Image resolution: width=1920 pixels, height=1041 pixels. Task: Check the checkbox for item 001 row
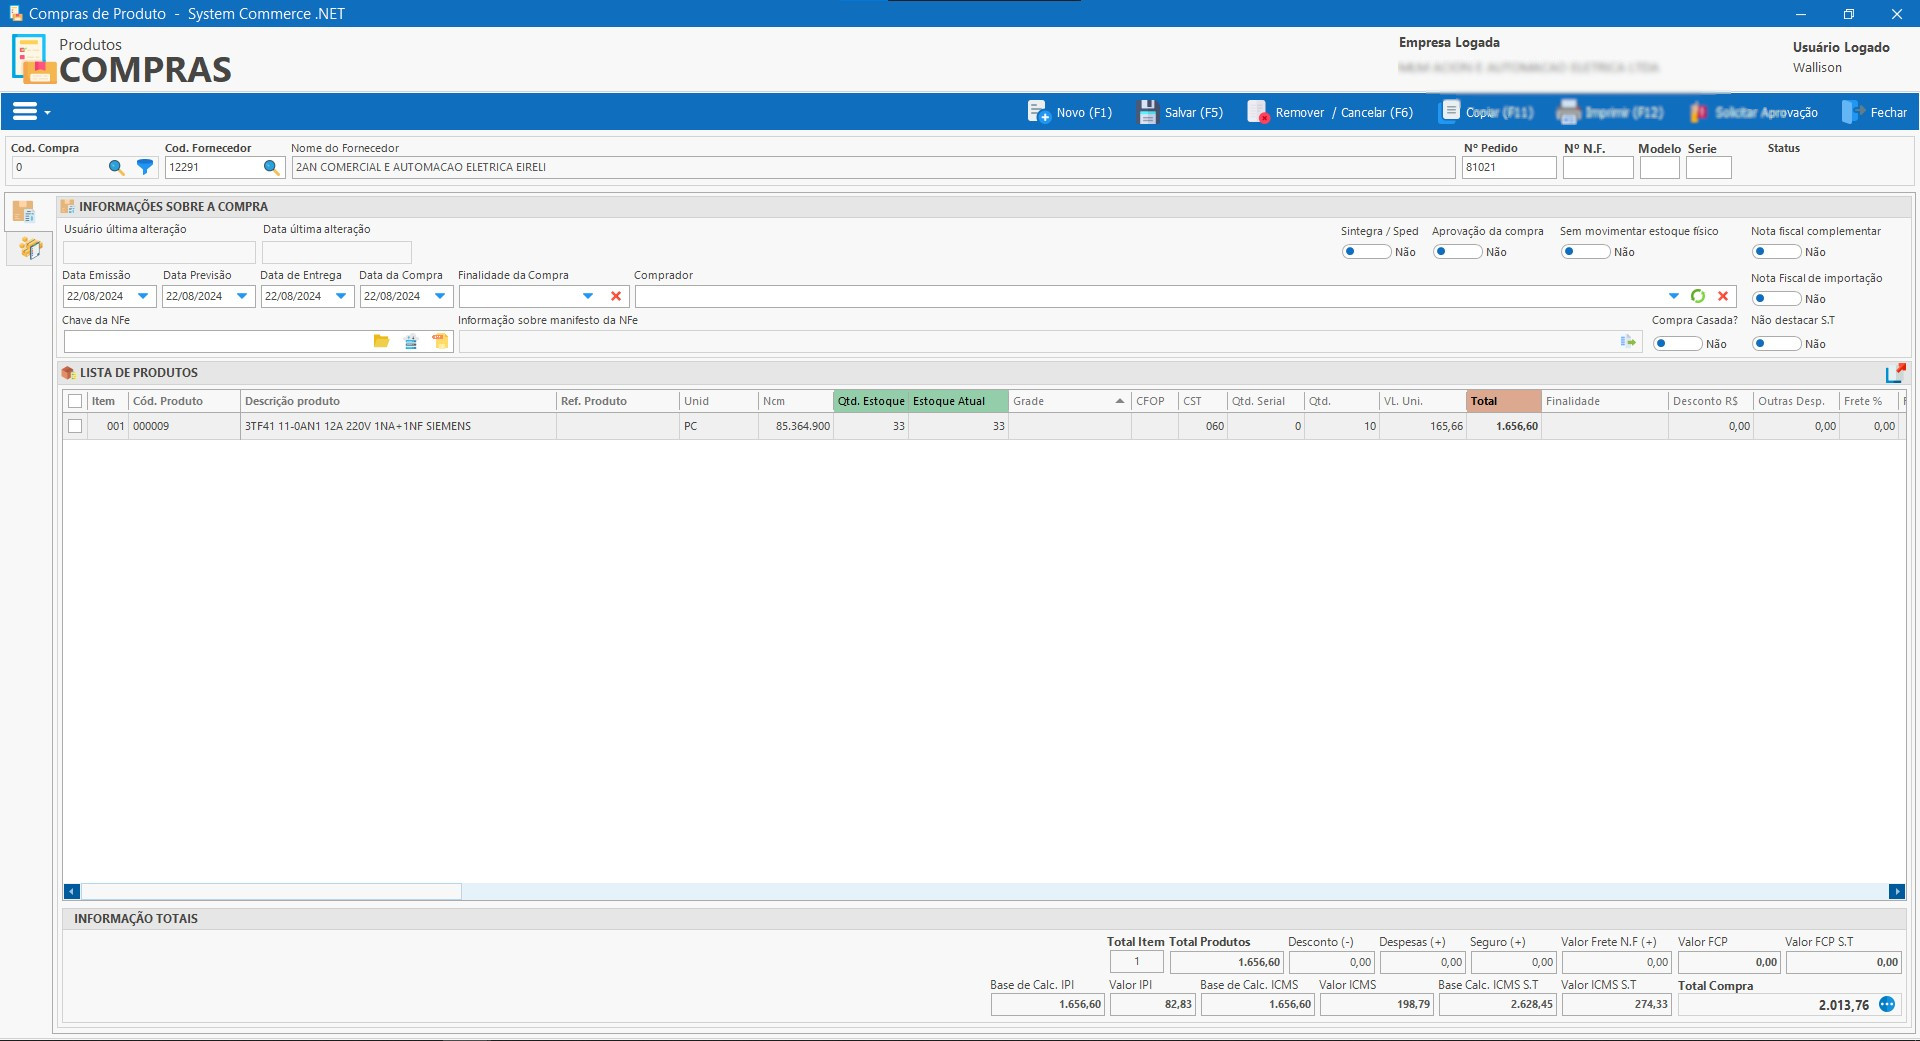75,426
